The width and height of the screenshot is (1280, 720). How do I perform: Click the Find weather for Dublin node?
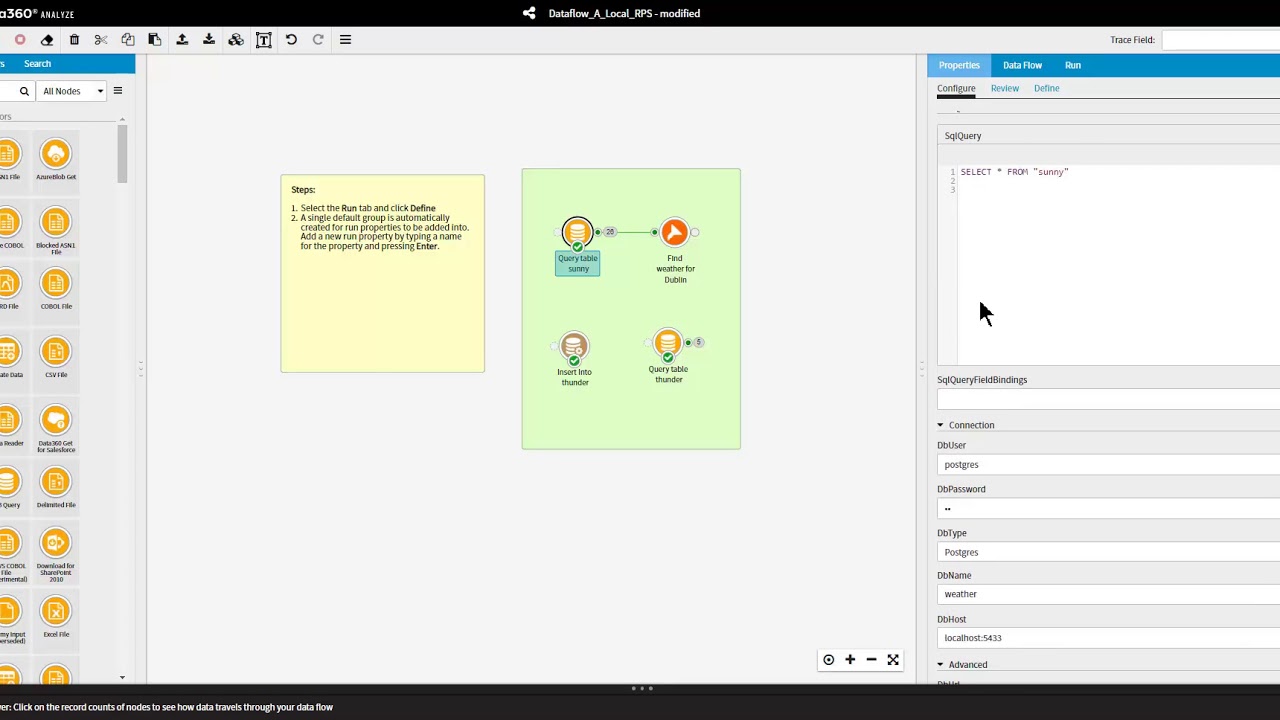coord(674,233)
